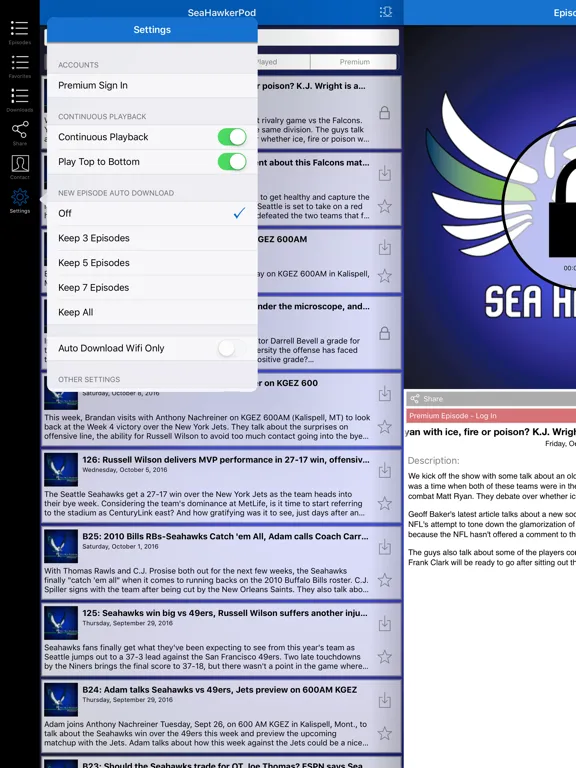
Task: Select the Settings gear in sidebar
Action: pyautogui.click(x=20, y=201)
